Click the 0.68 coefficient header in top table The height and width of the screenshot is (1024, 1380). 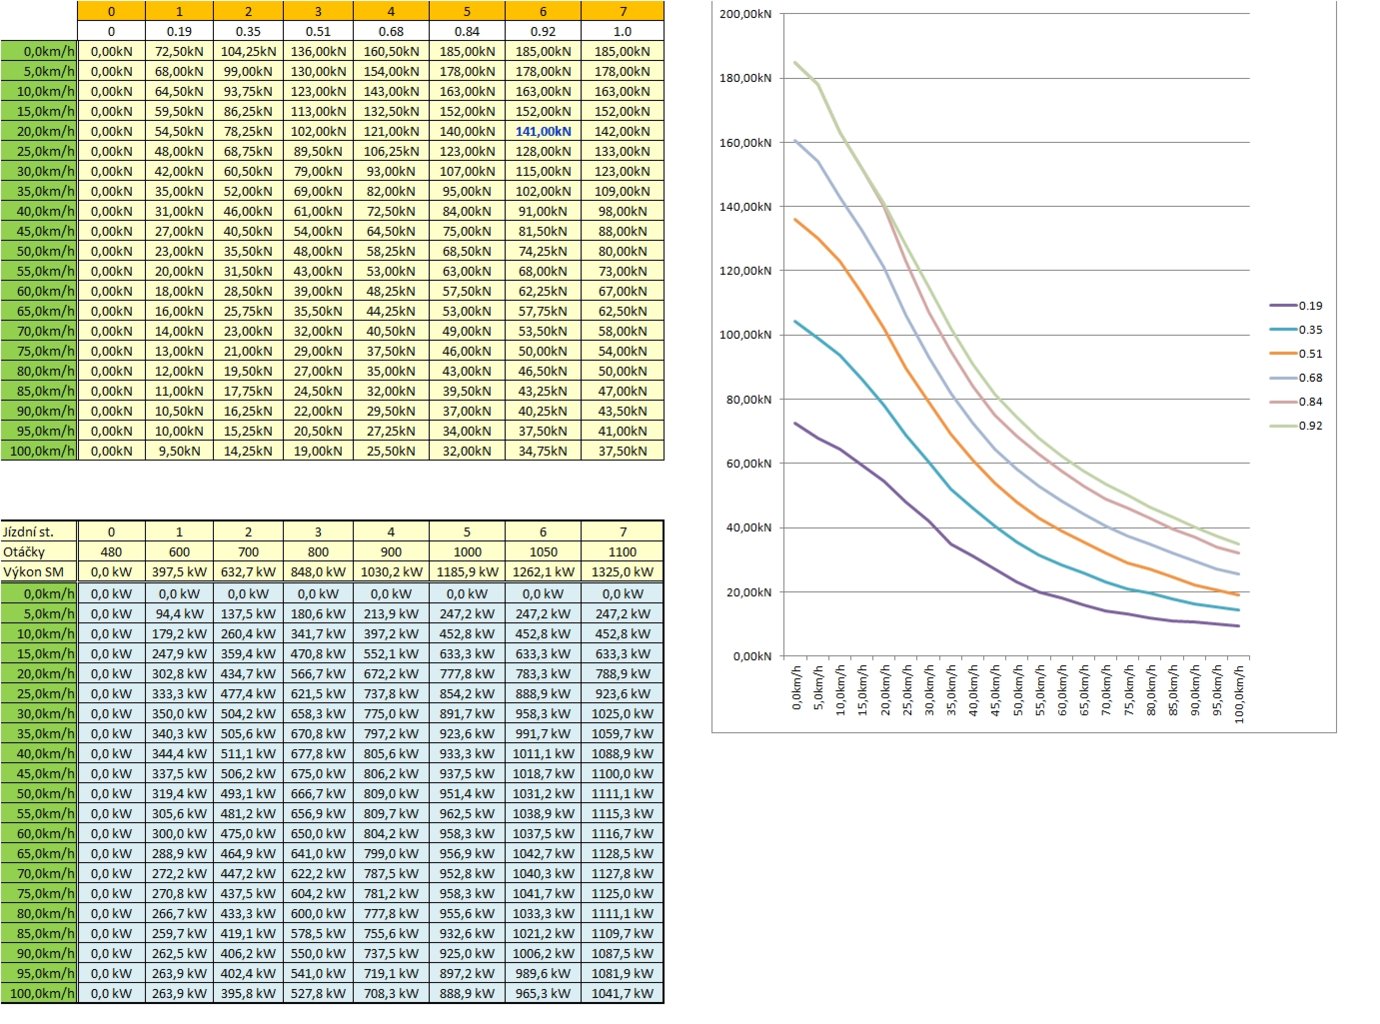pos(391,31)
